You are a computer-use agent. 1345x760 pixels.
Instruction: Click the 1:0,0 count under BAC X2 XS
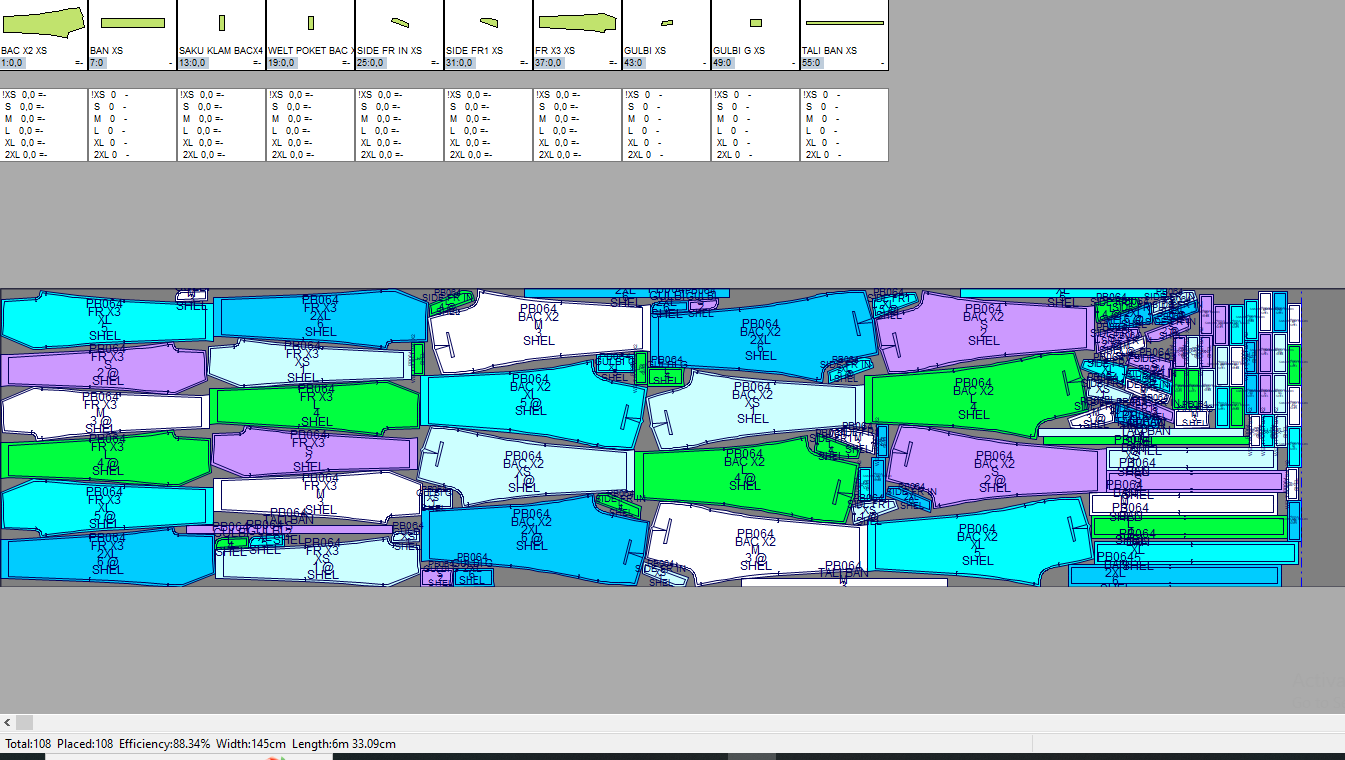pos(14,63)
